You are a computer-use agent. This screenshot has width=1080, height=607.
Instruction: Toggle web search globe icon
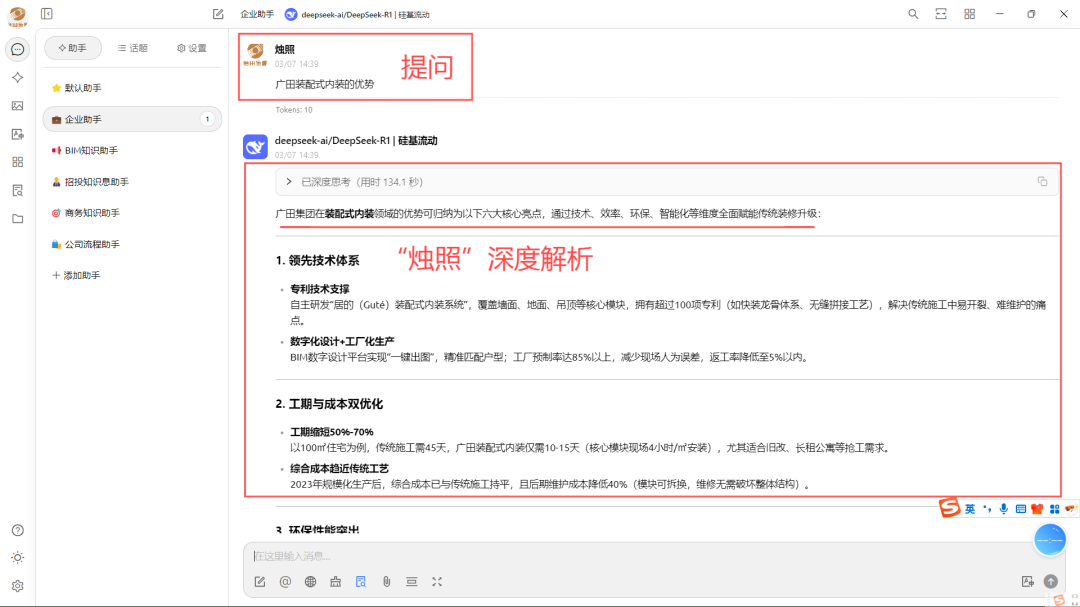[x=311, y=582]
